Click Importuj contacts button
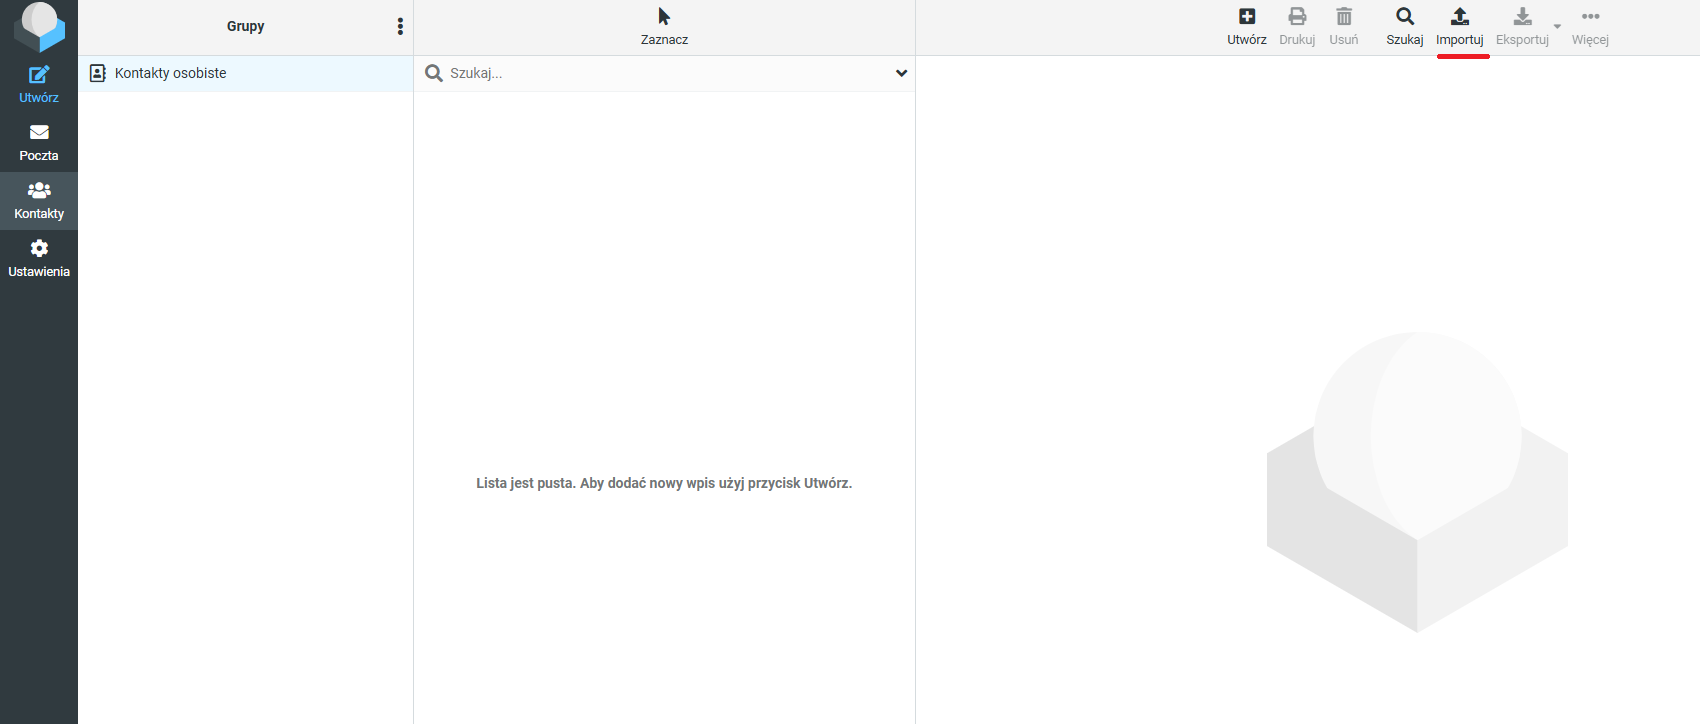Viewport: 1700px width, 724px height. [1460, 27]
